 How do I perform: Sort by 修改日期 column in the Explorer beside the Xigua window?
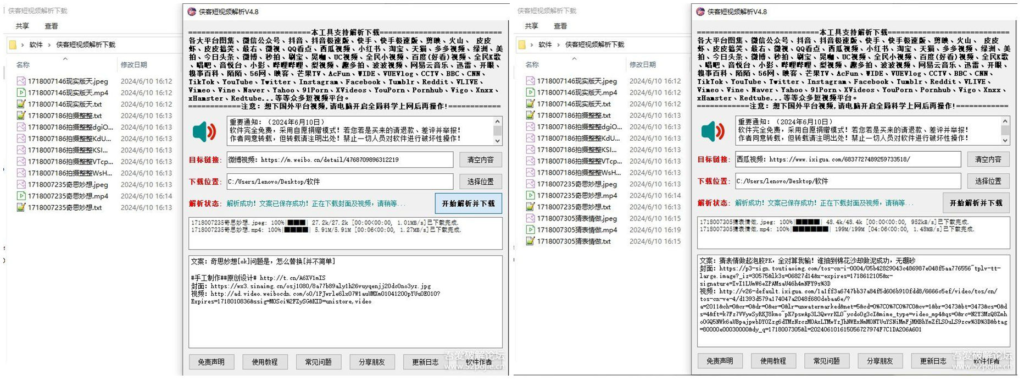pyautogui.click(x=643, y=65)
